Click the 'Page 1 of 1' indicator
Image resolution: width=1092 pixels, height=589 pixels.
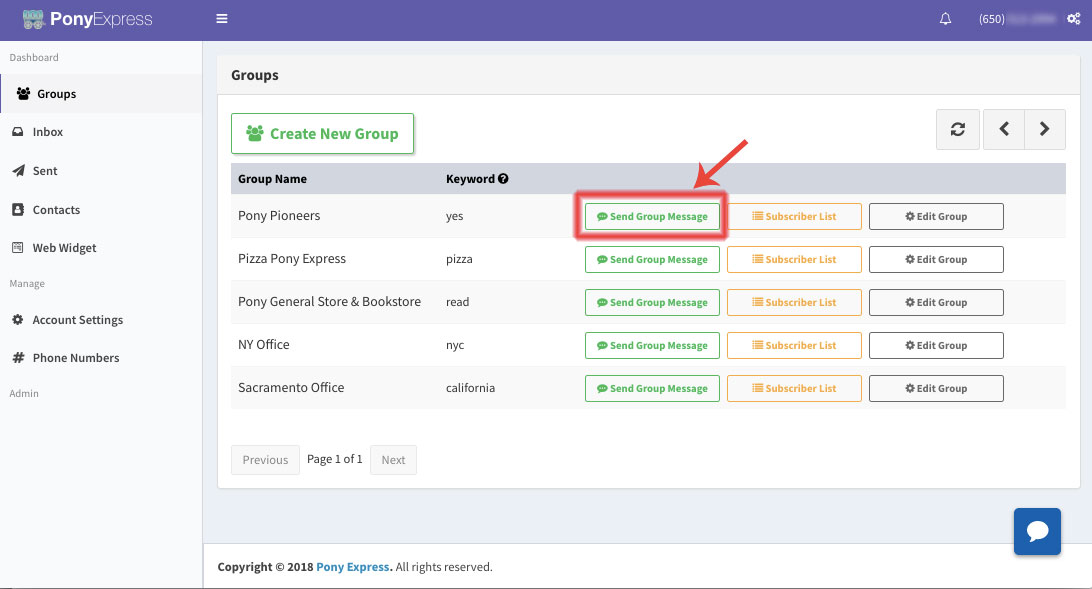click(335, 459)
